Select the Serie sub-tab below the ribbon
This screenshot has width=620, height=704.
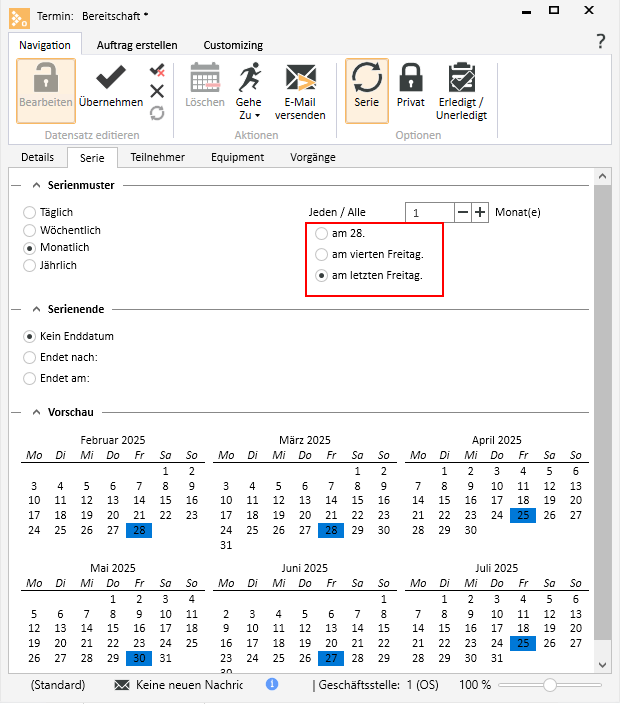92,158
